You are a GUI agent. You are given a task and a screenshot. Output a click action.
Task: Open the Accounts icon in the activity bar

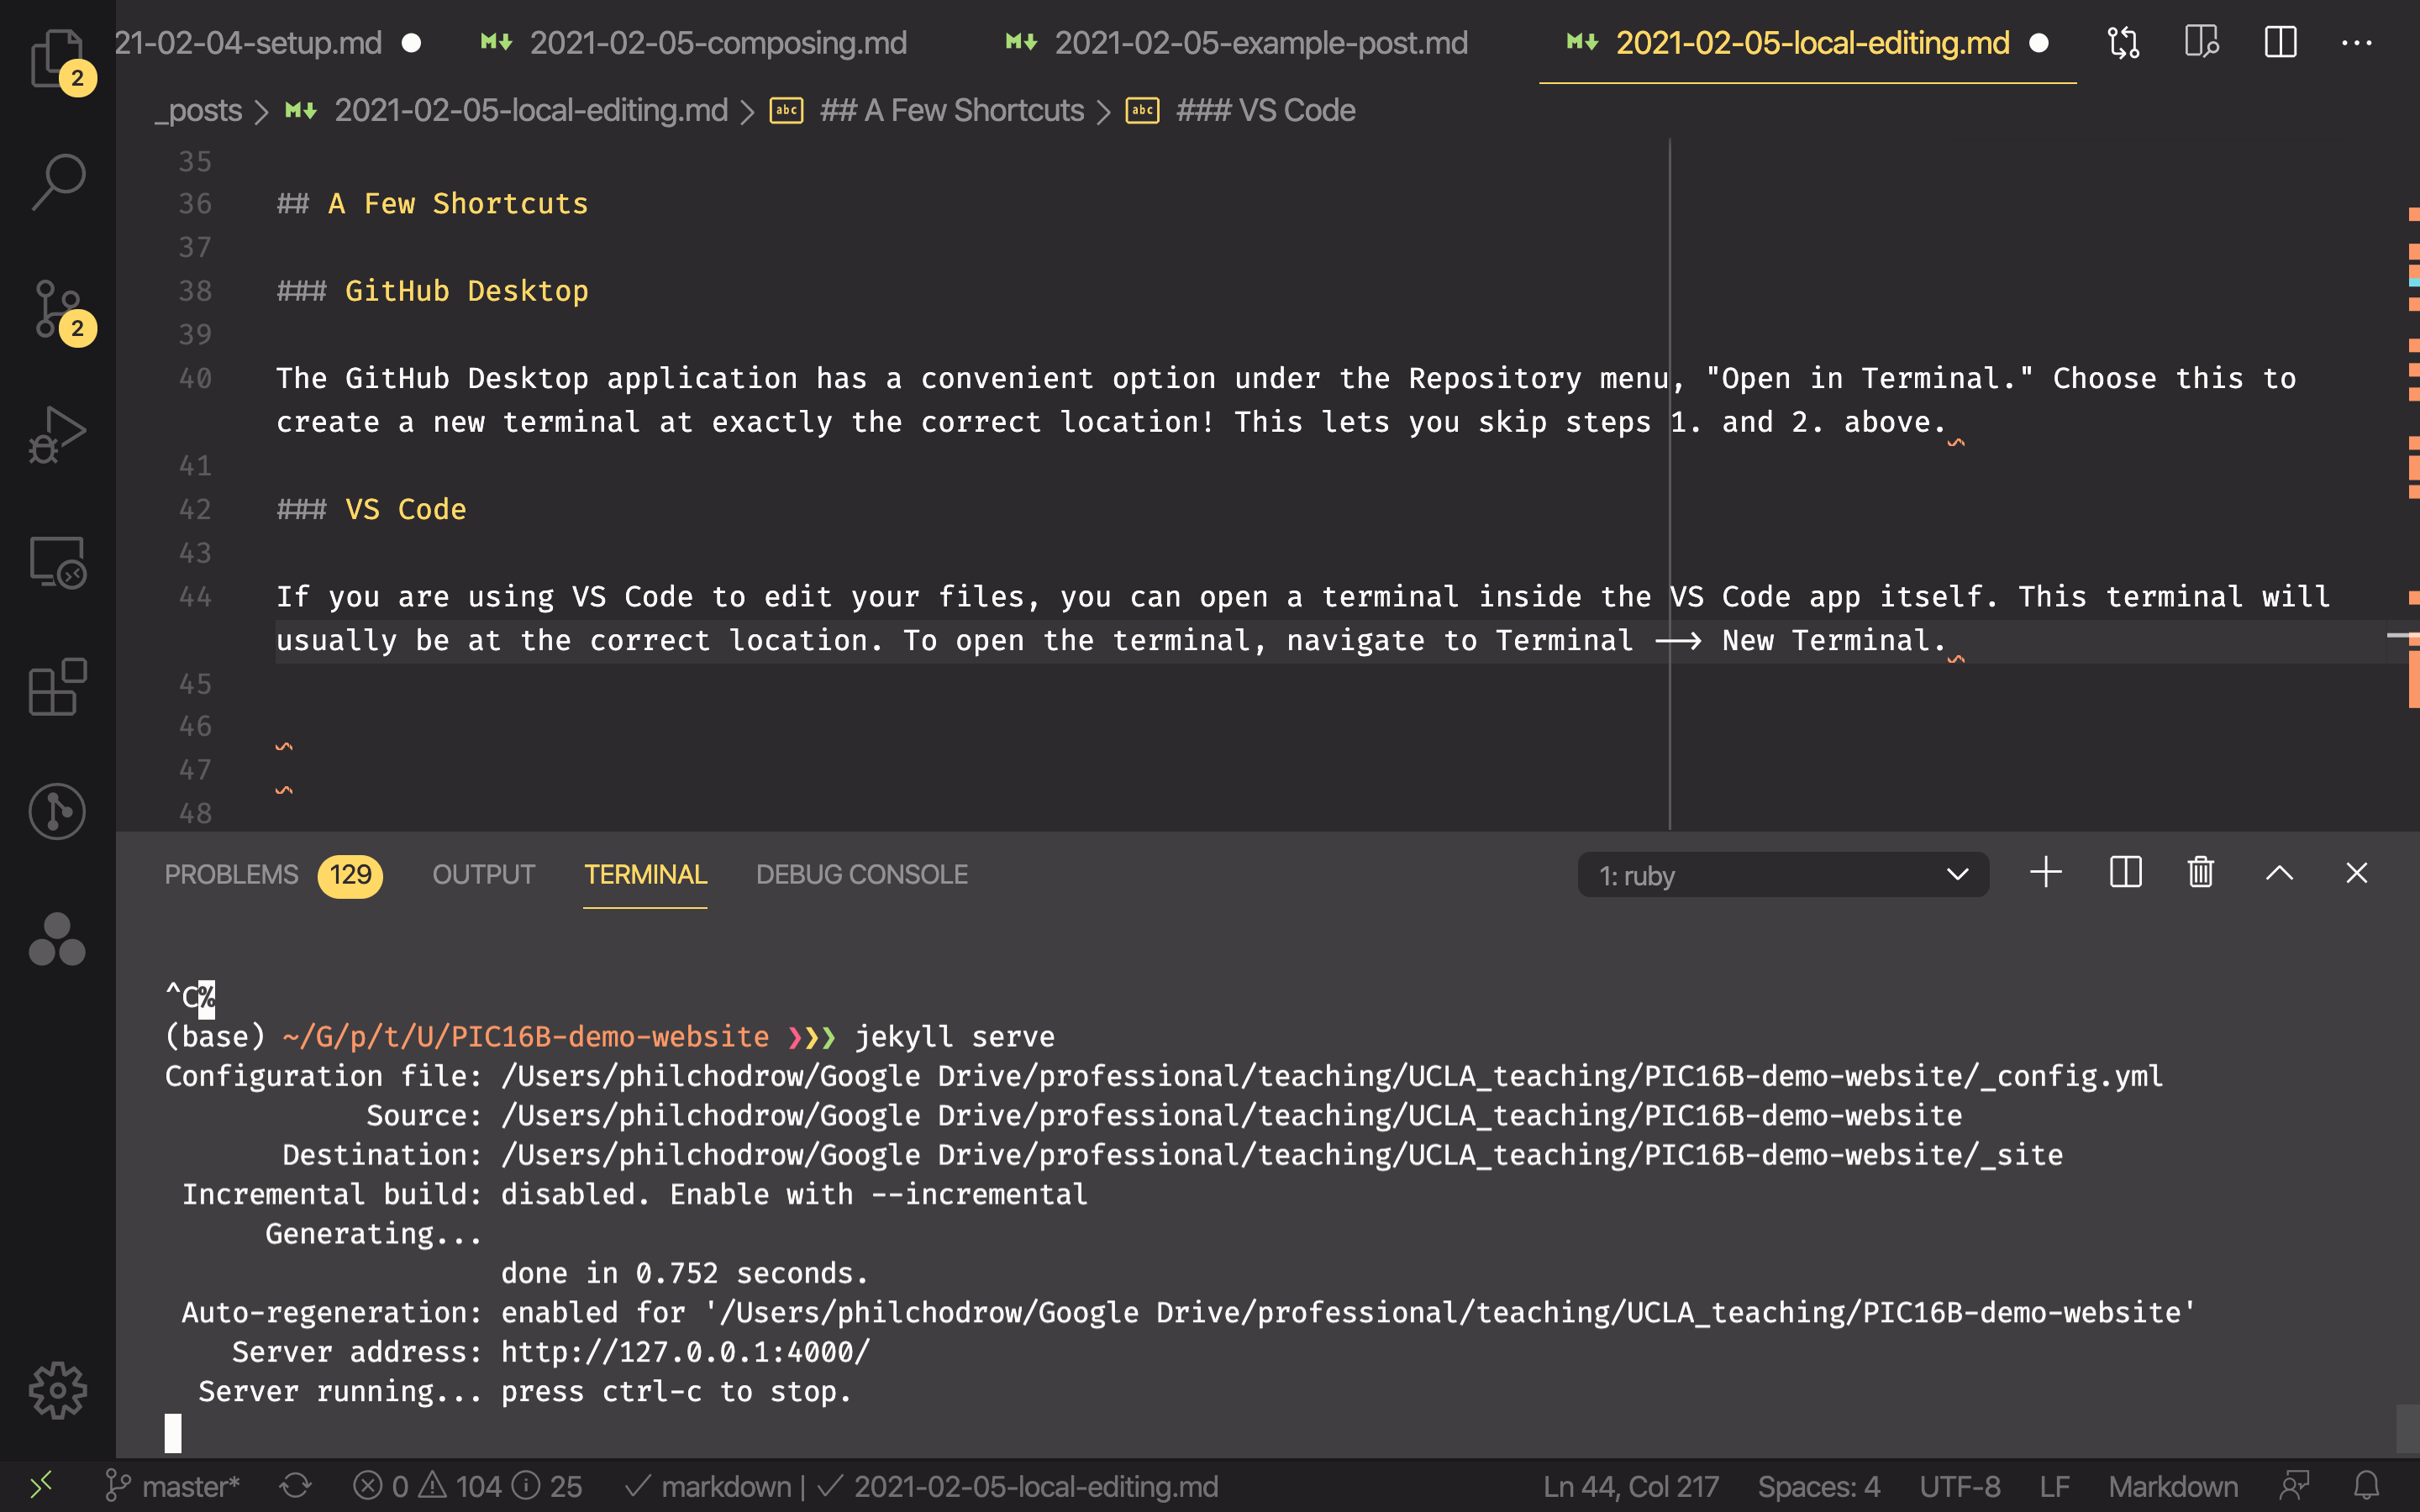(x=57, y=940)
